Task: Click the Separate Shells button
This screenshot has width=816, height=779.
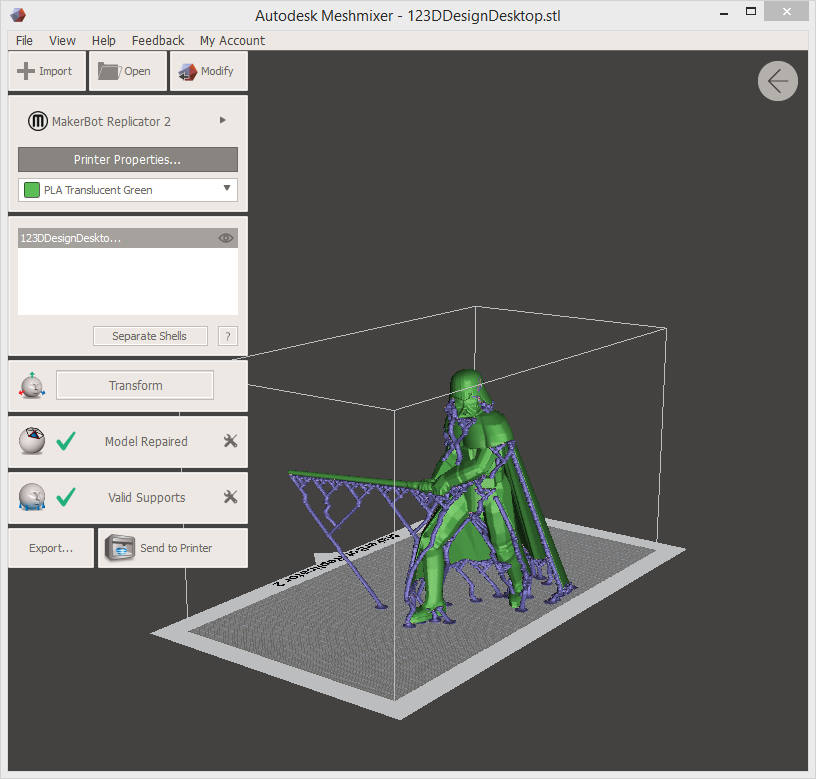Action: pos(149,336)
